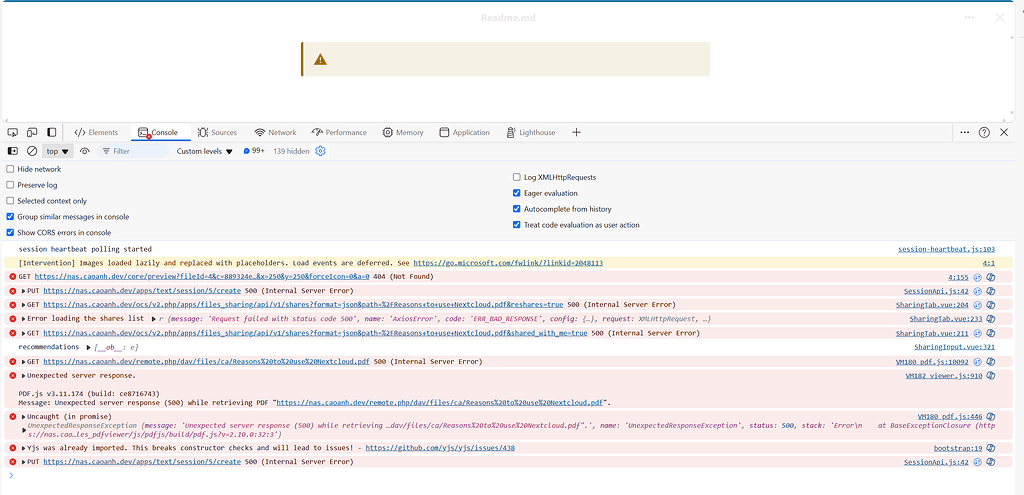The width and height of the screenshot is (1024, 495).
Task: Open SharingInput.vue:321 source link
Action: pyautogui.click(x=955, y=347)
